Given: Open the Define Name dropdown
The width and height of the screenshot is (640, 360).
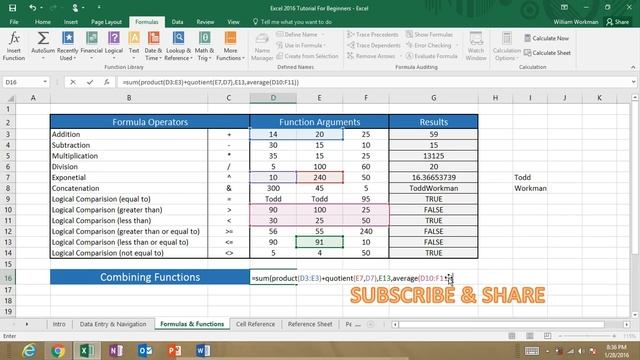Looking at the screenshot, I should (323, 35).
